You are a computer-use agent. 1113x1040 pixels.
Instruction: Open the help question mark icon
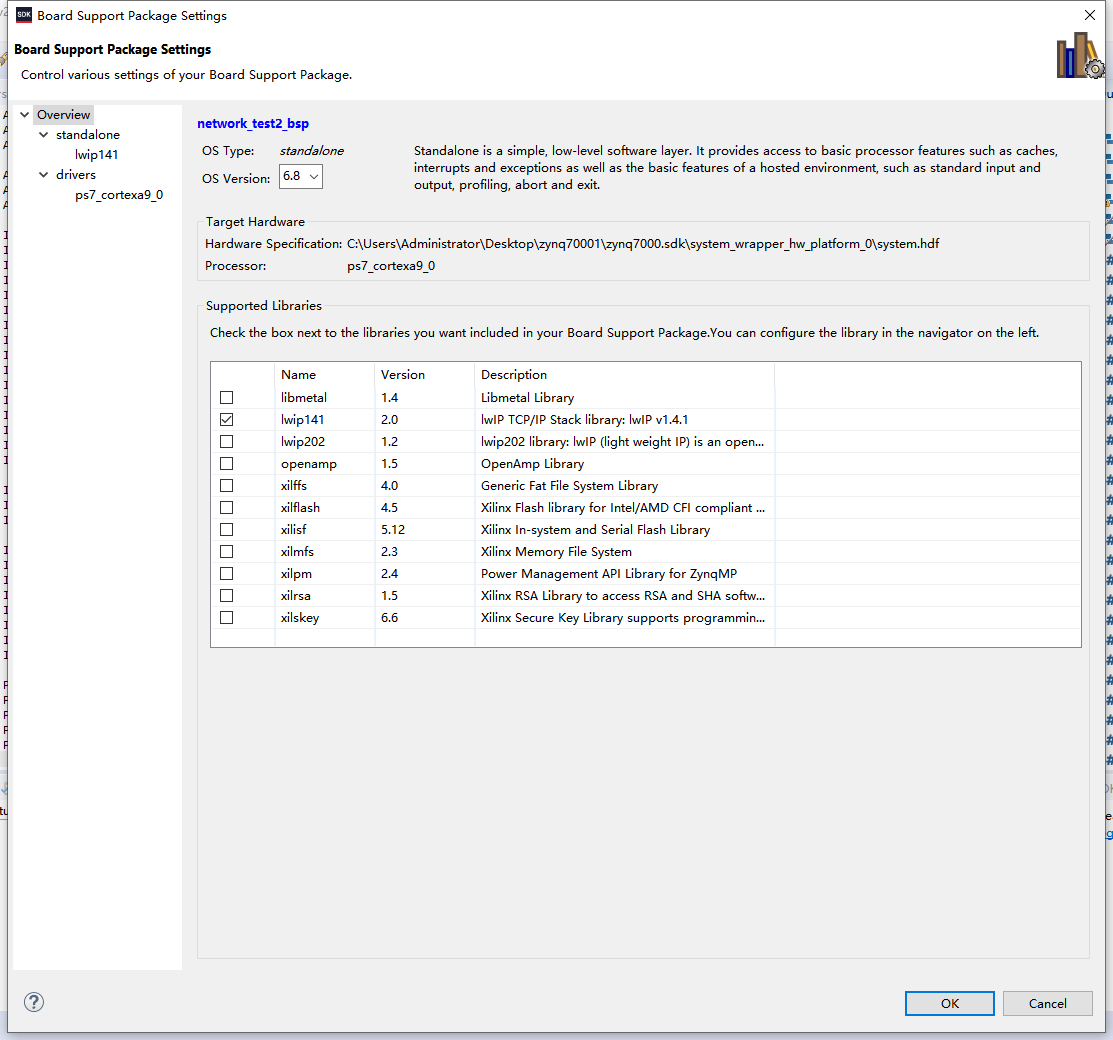(34, 1002)
